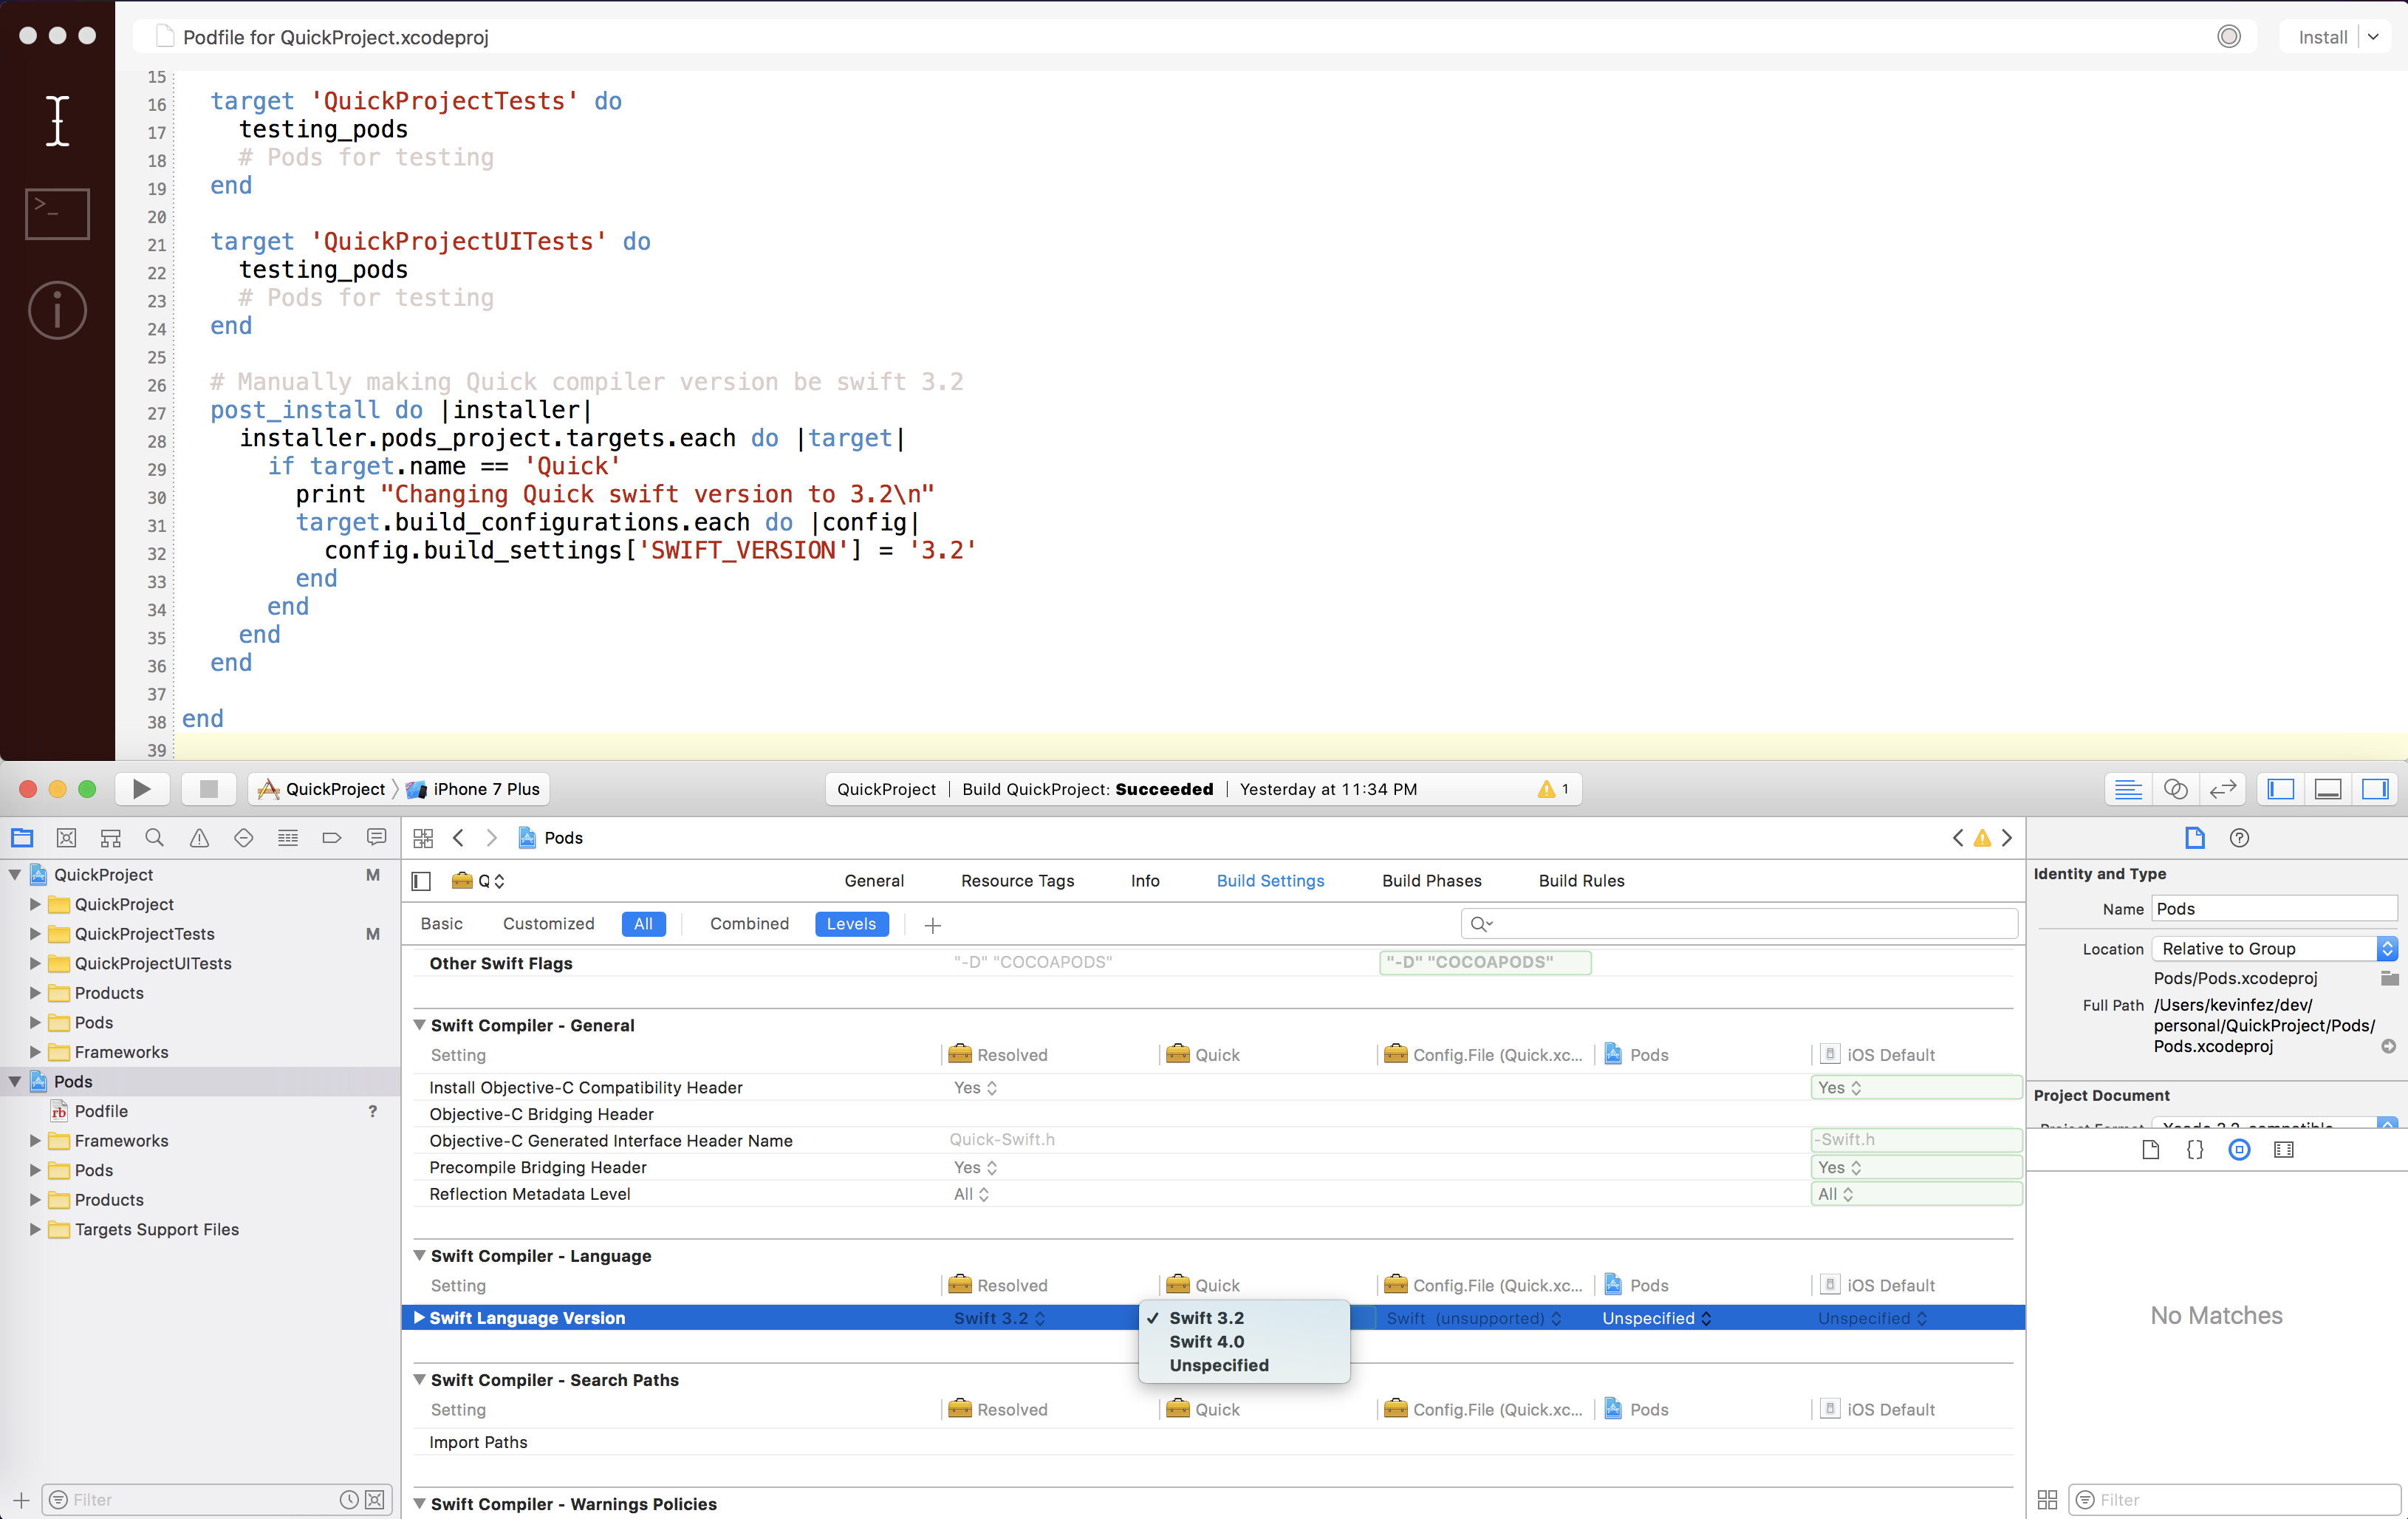Toggle the Navigator pane visibility
This screenshot has width=2408, height=1519.
coord(2281,789)
